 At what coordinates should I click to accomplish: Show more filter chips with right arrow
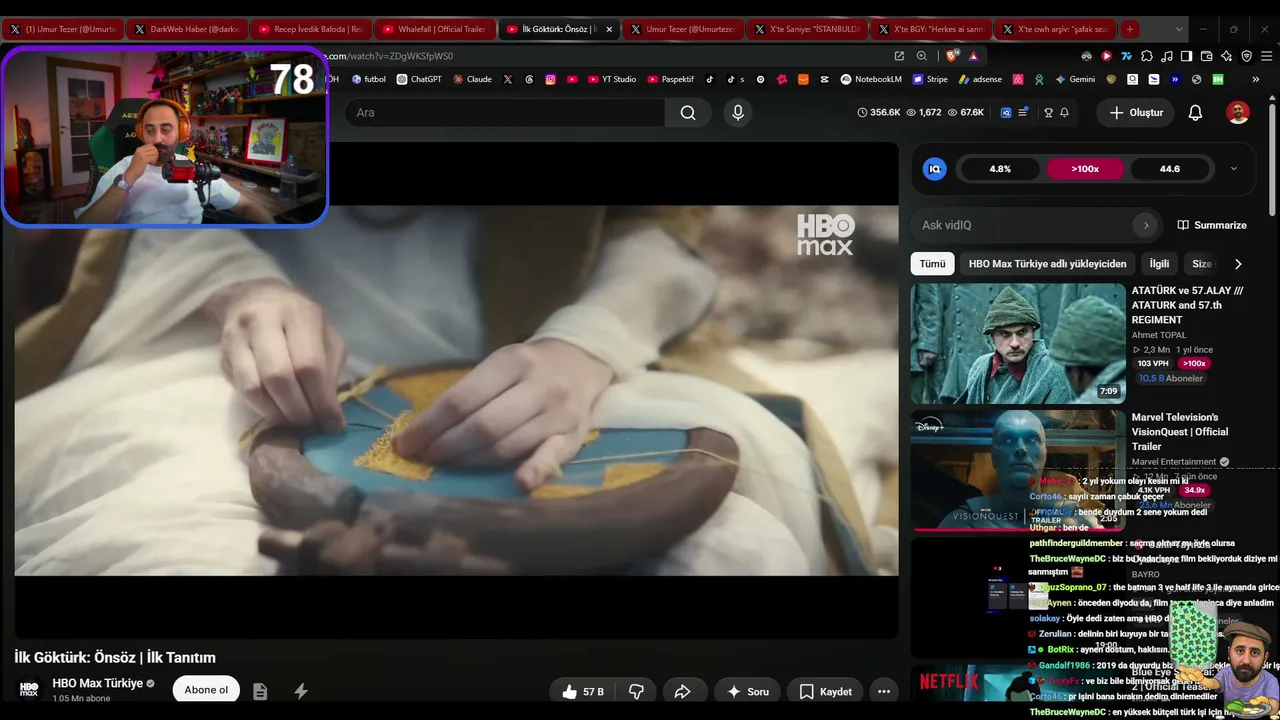(1238, 264)
